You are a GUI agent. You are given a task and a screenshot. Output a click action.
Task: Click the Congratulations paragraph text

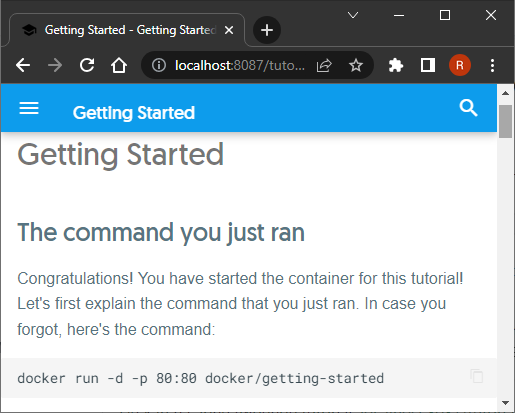(x=240, y=304)
